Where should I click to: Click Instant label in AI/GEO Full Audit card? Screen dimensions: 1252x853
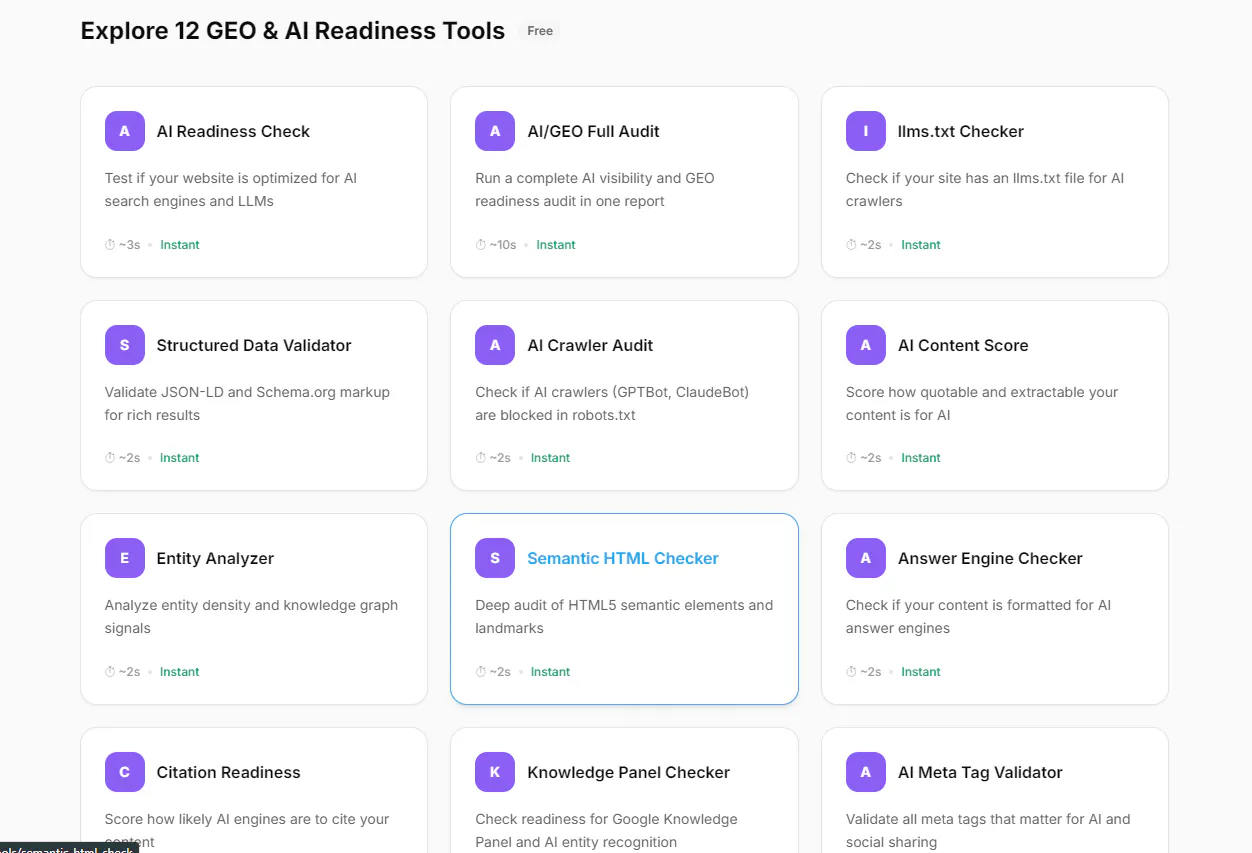(x=556, y=245)
